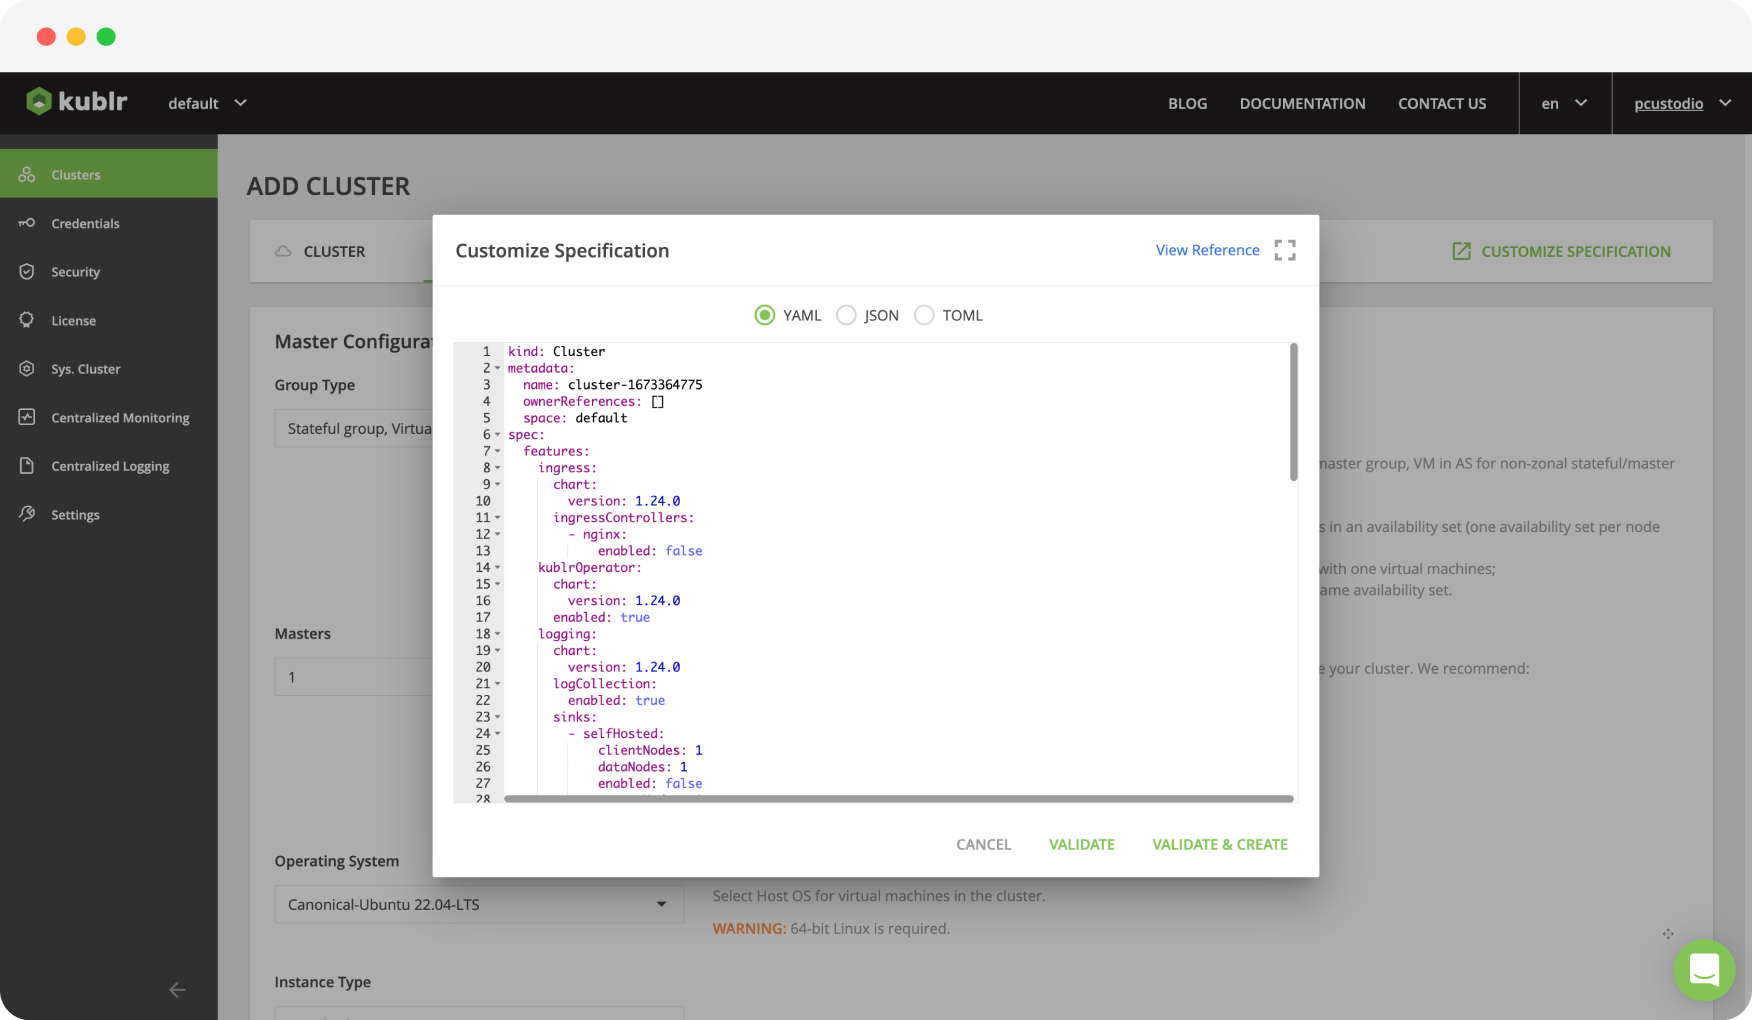Image resolution: width=1752 pixels, height=1020 pixels.
Task: Click 'enabled: false' on line 13
Action: [x=650, y=551]
